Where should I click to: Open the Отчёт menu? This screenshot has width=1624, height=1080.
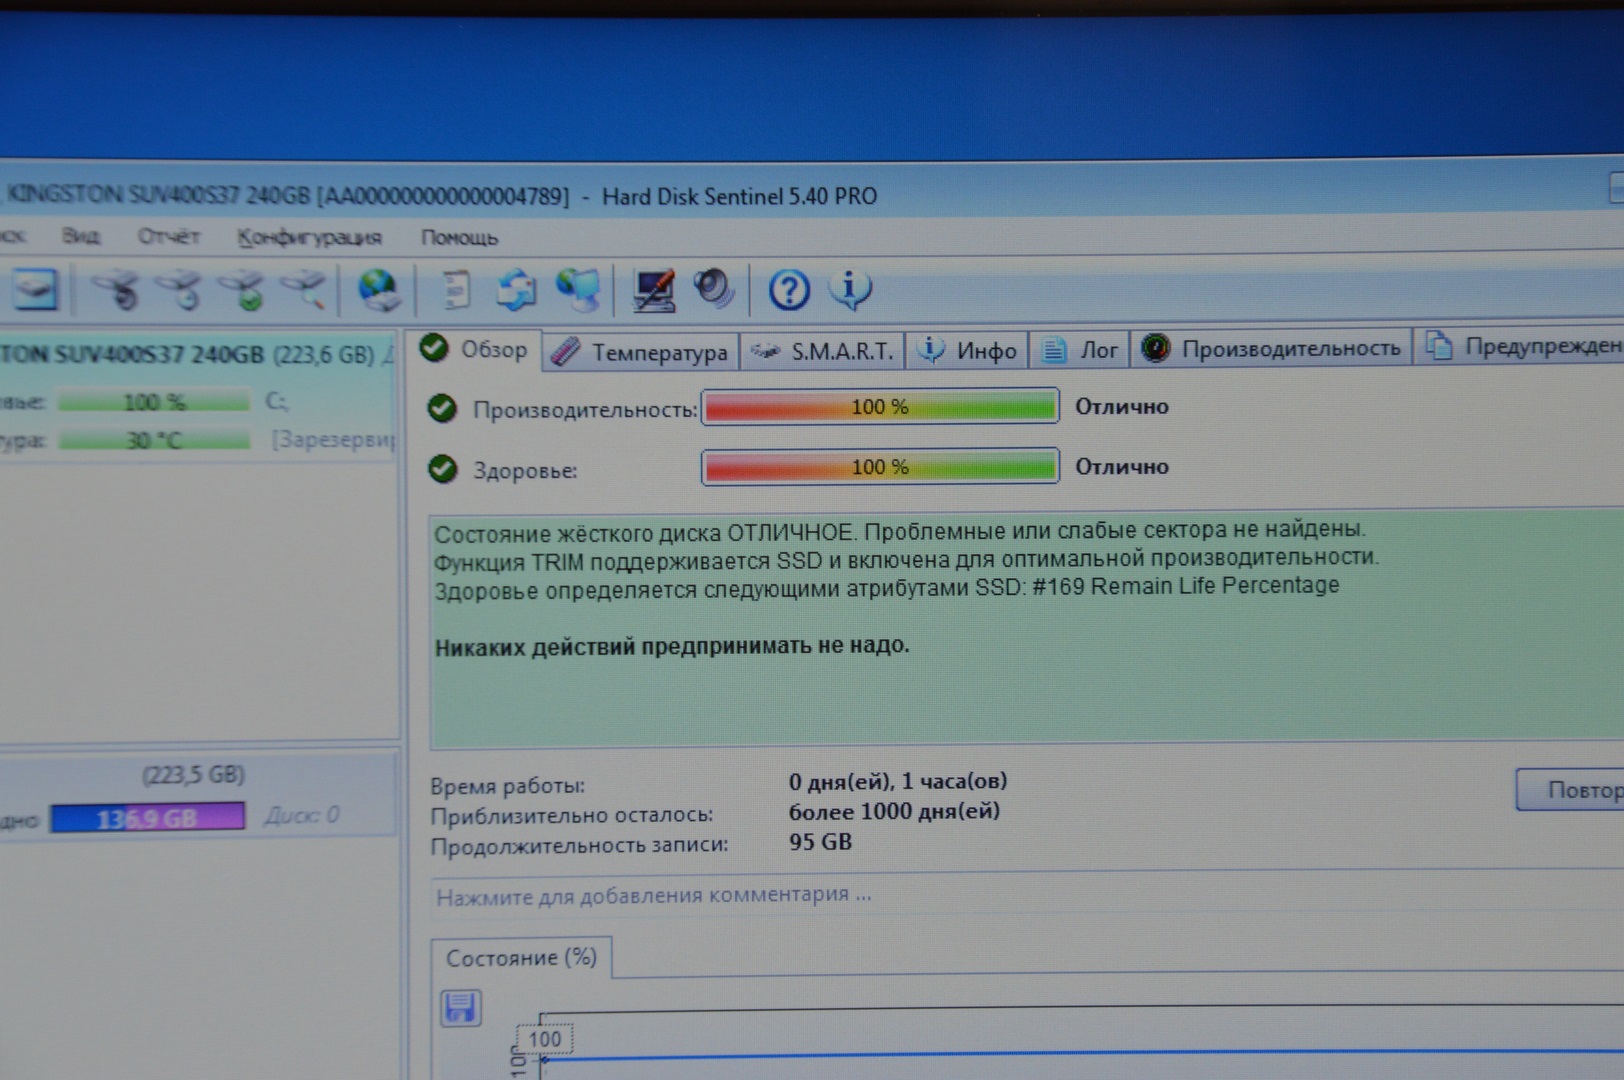click(x=168, y=237)
